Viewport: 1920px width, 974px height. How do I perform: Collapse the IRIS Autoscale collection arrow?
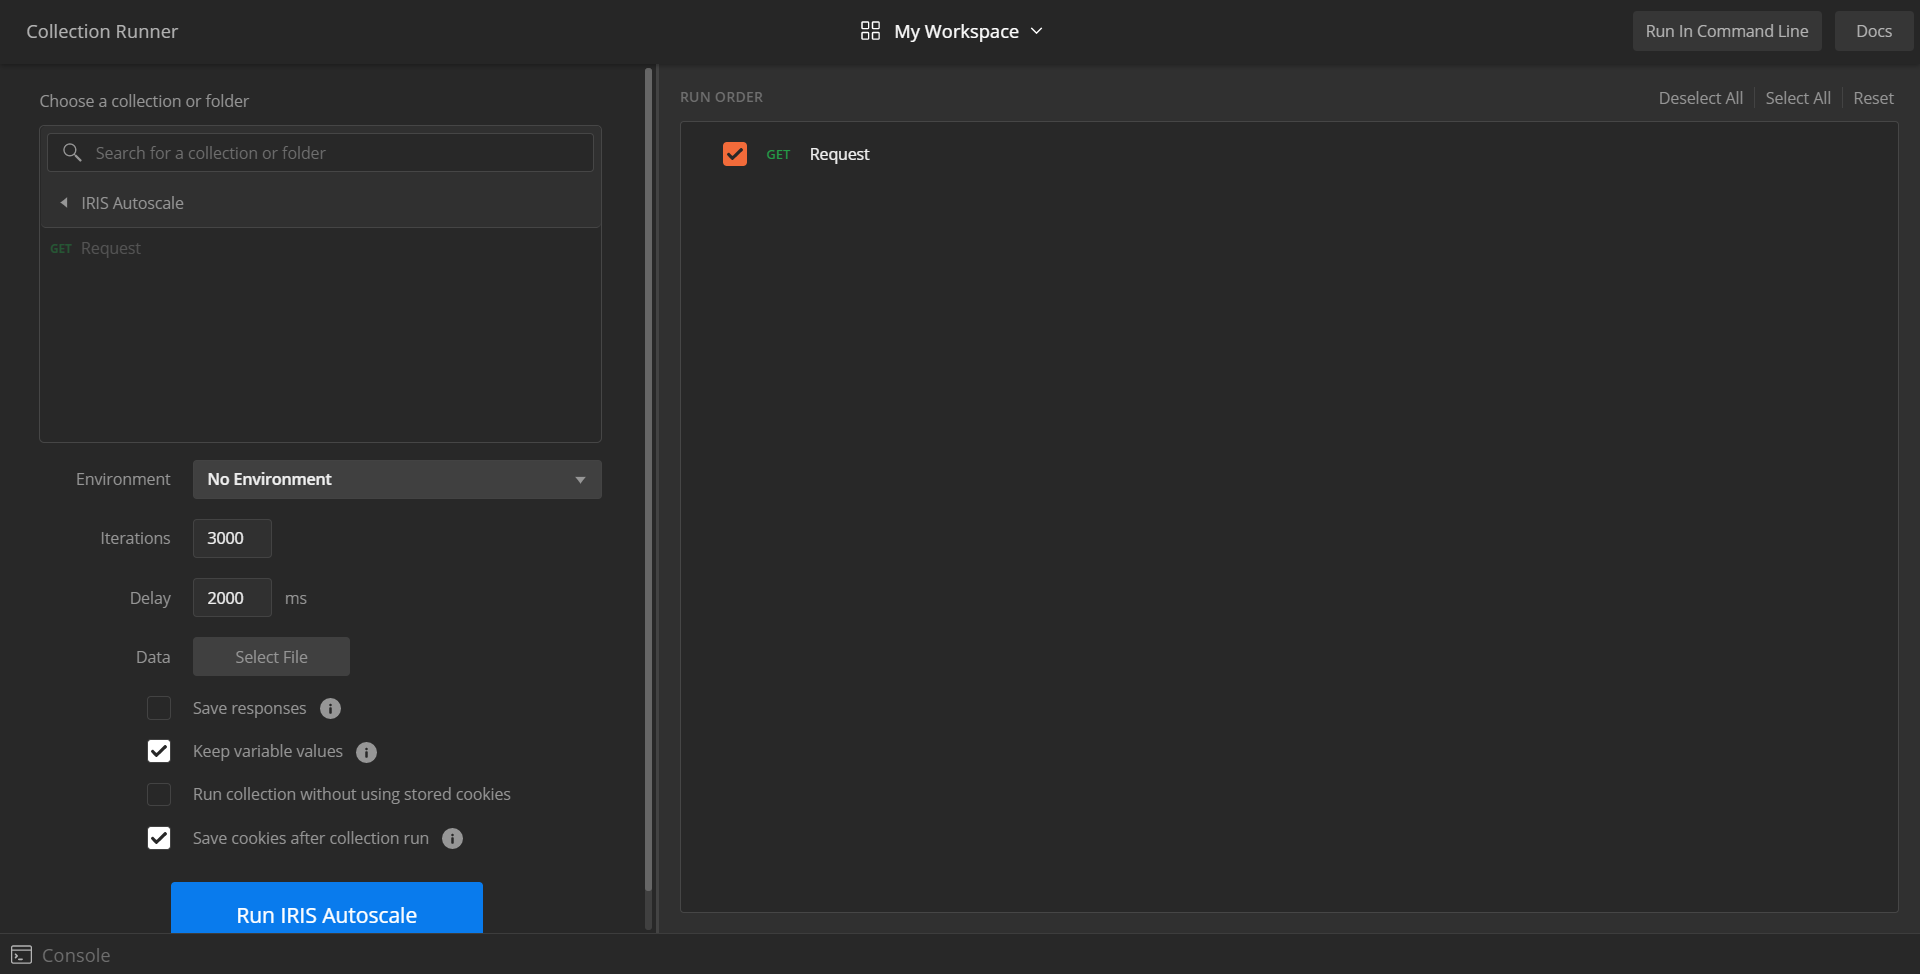pos(64,203)
